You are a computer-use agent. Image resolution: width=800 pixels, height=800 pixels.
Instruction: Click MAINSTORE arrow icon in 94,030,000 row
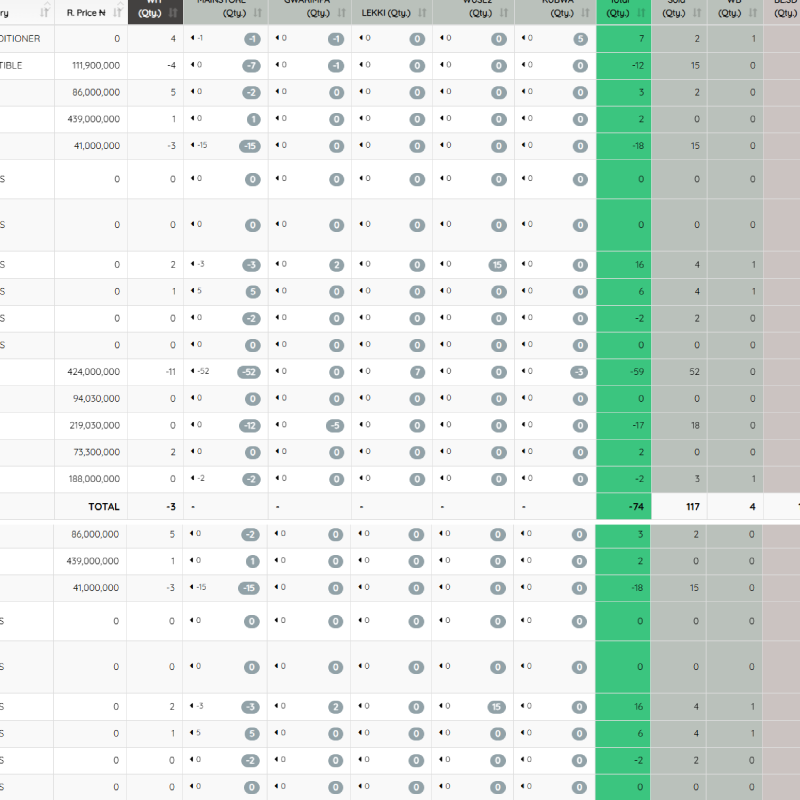[193, 398]
